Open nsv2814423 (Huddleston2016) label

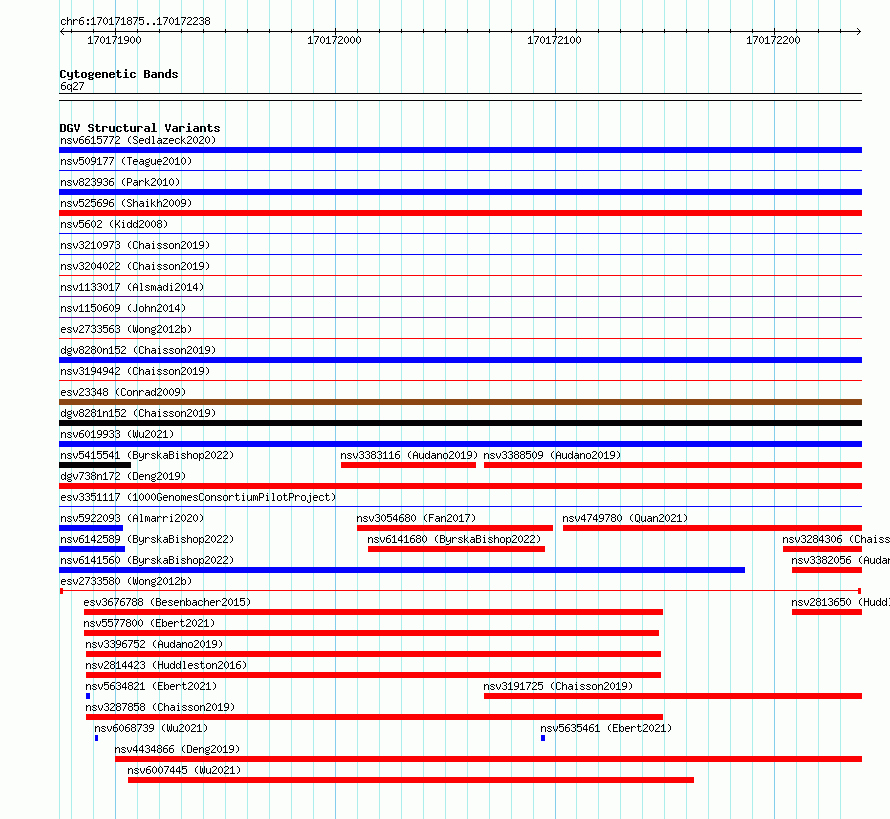tap(166, 665)
